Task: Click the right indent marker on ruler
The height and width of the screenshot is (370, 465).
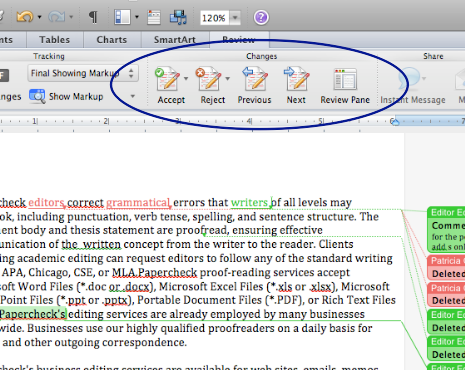Action: [x=395, y=122]
